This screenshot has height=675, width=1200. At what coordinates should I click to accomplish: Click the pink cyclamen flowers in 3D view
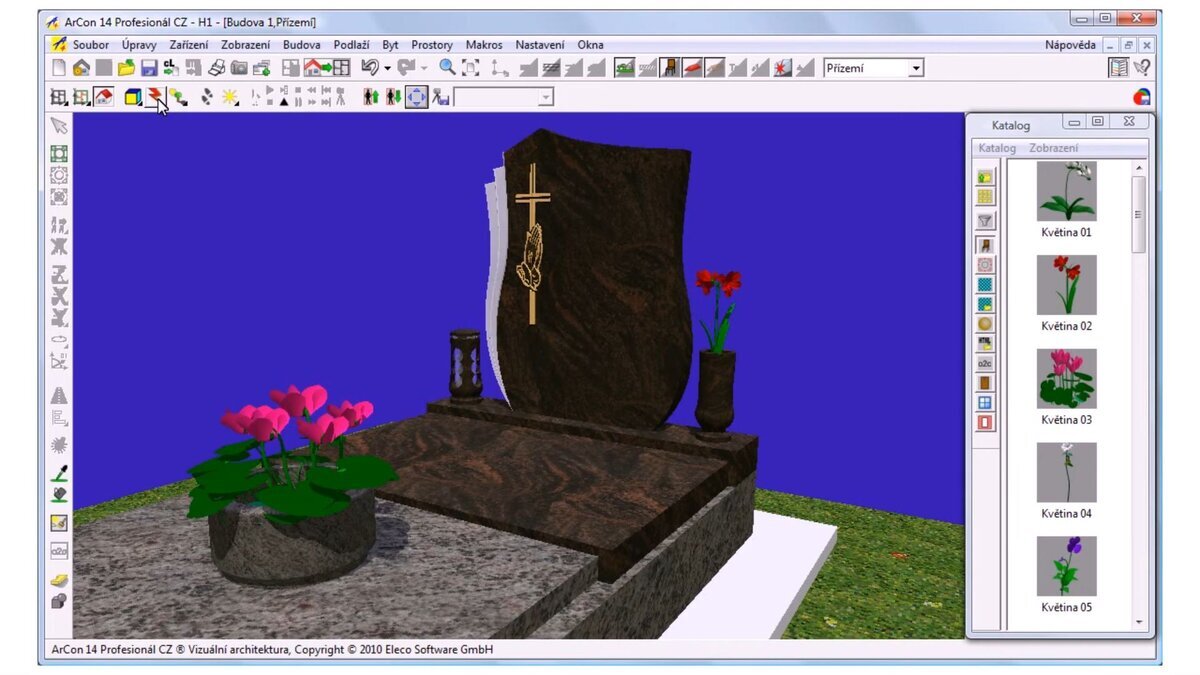pos(297,415)
